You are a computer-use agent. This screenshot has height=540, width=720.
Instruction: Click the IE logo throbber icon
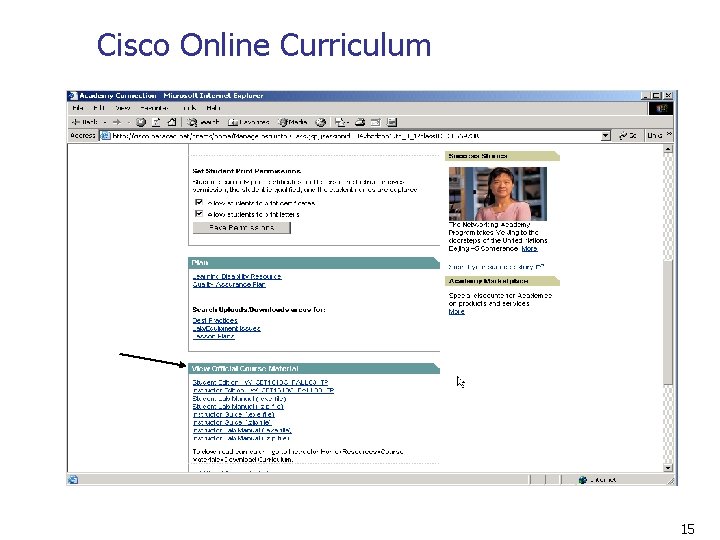coord(661,108)
